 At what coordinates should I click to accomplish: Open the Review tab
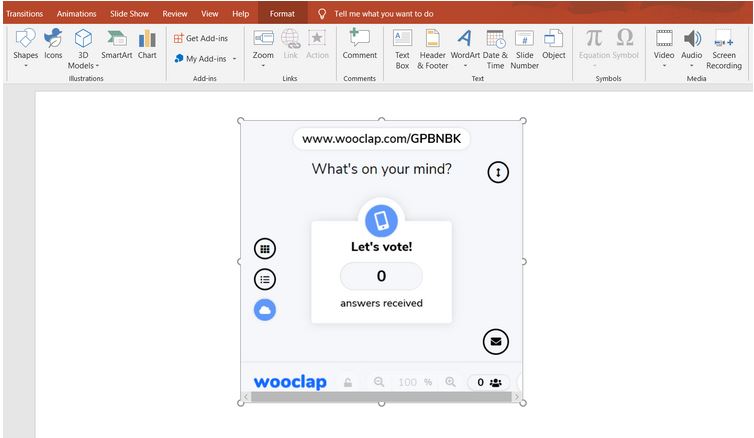pos(175,14)
